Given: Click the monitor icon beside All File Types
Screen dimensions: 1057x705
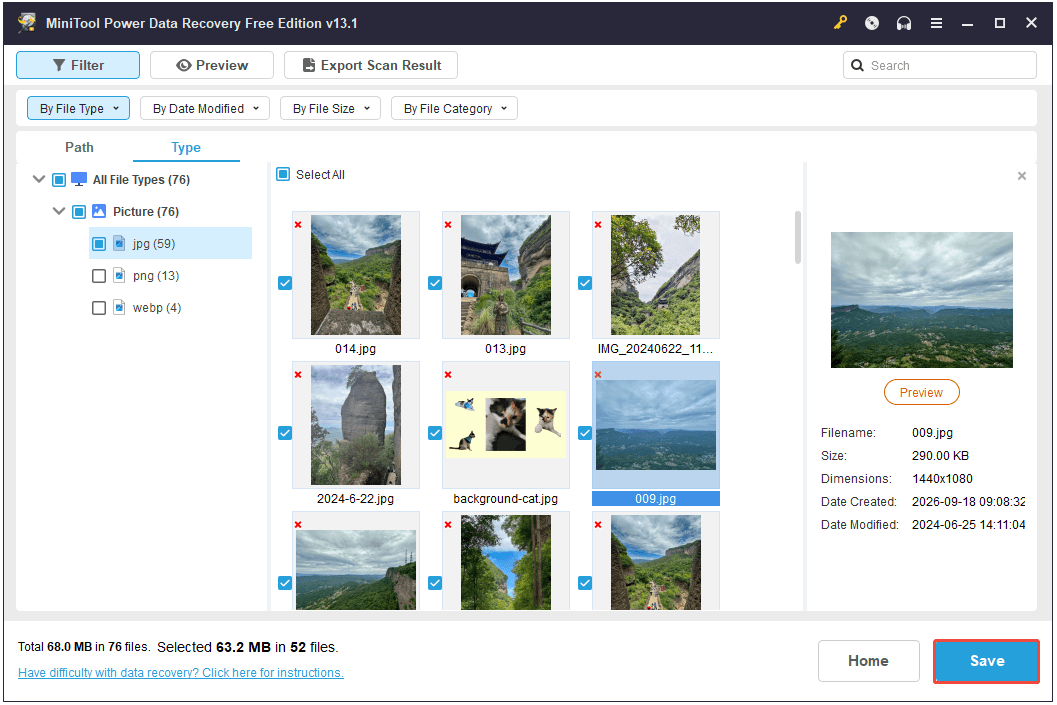Looking at the screenshot, I should pos(79,179).
